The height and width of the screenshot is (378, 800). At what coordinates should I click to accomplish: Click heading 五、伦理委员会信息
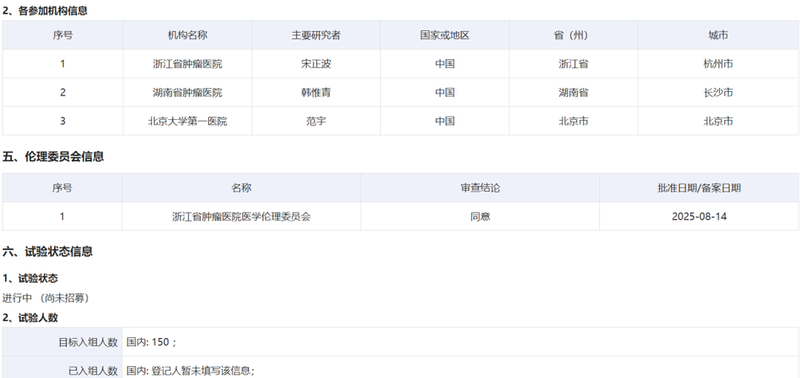click(53, 157)
